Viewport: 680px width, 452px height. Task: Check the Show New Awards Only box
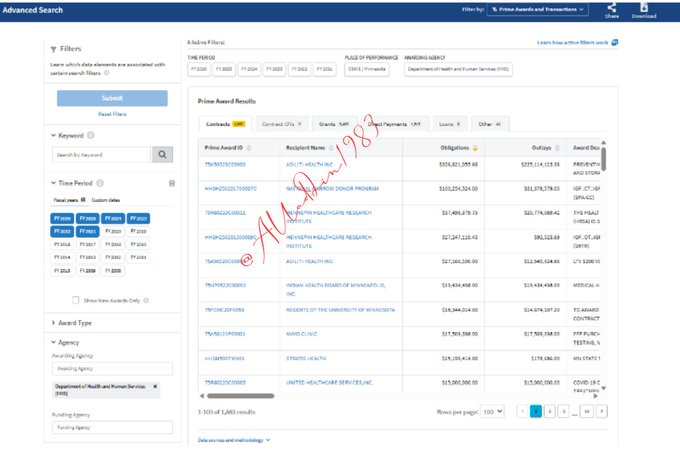click(77, 300)
